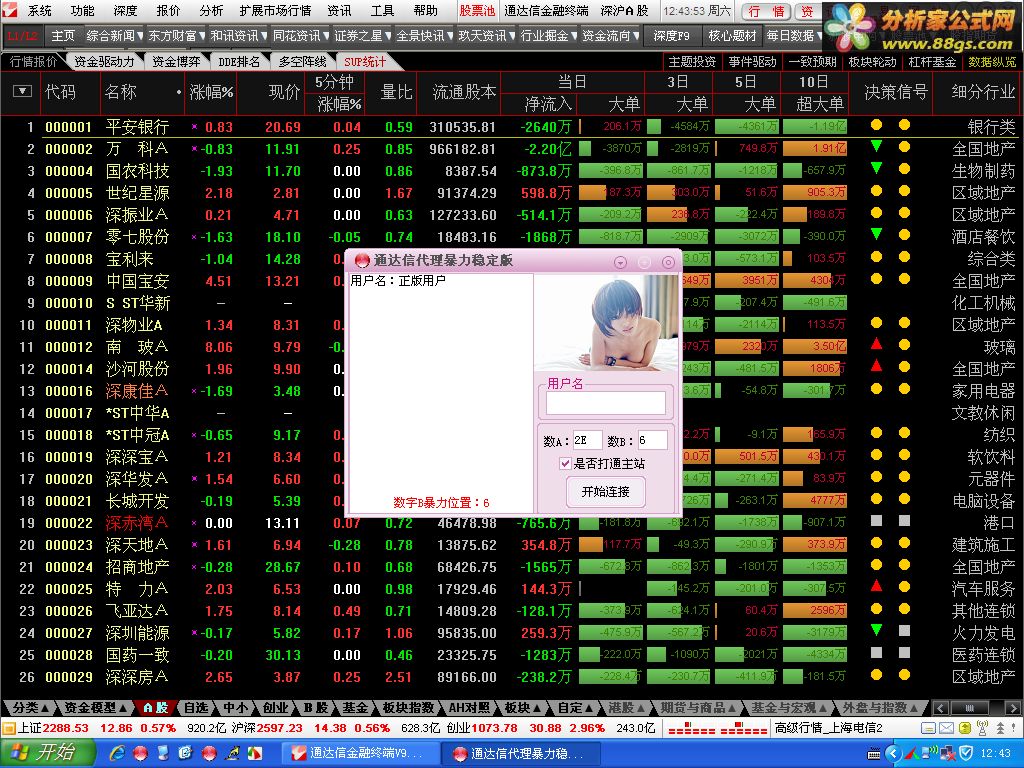Viewport: 1024px width, 768px height.
Task: Click the green down-triangle signal for 万科A
Action: (x=876, y=146)
